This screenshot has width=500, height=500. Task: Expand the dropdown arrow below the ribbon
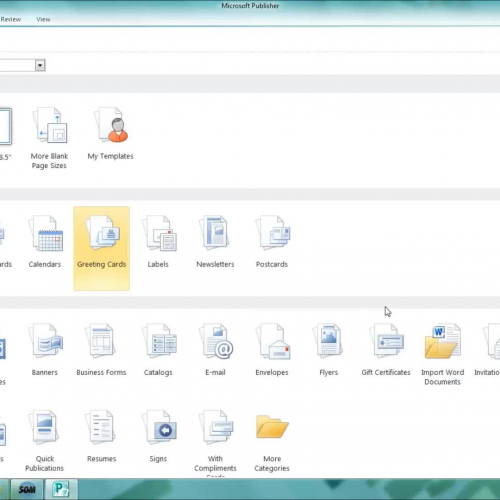coord(40,65)
